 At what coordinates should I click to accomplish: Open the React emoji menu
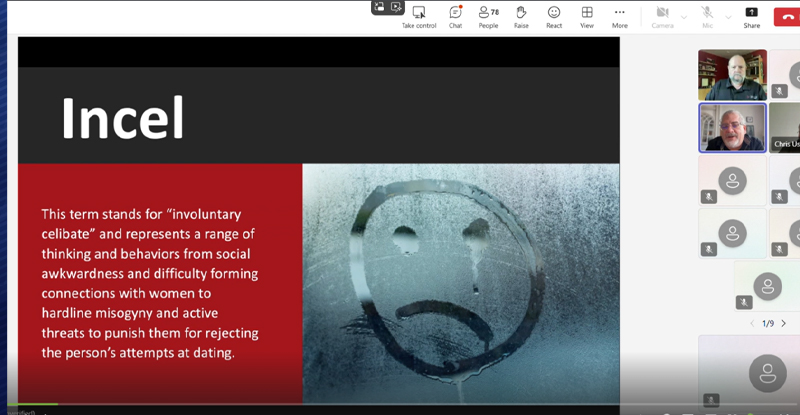tap(554, 17)
